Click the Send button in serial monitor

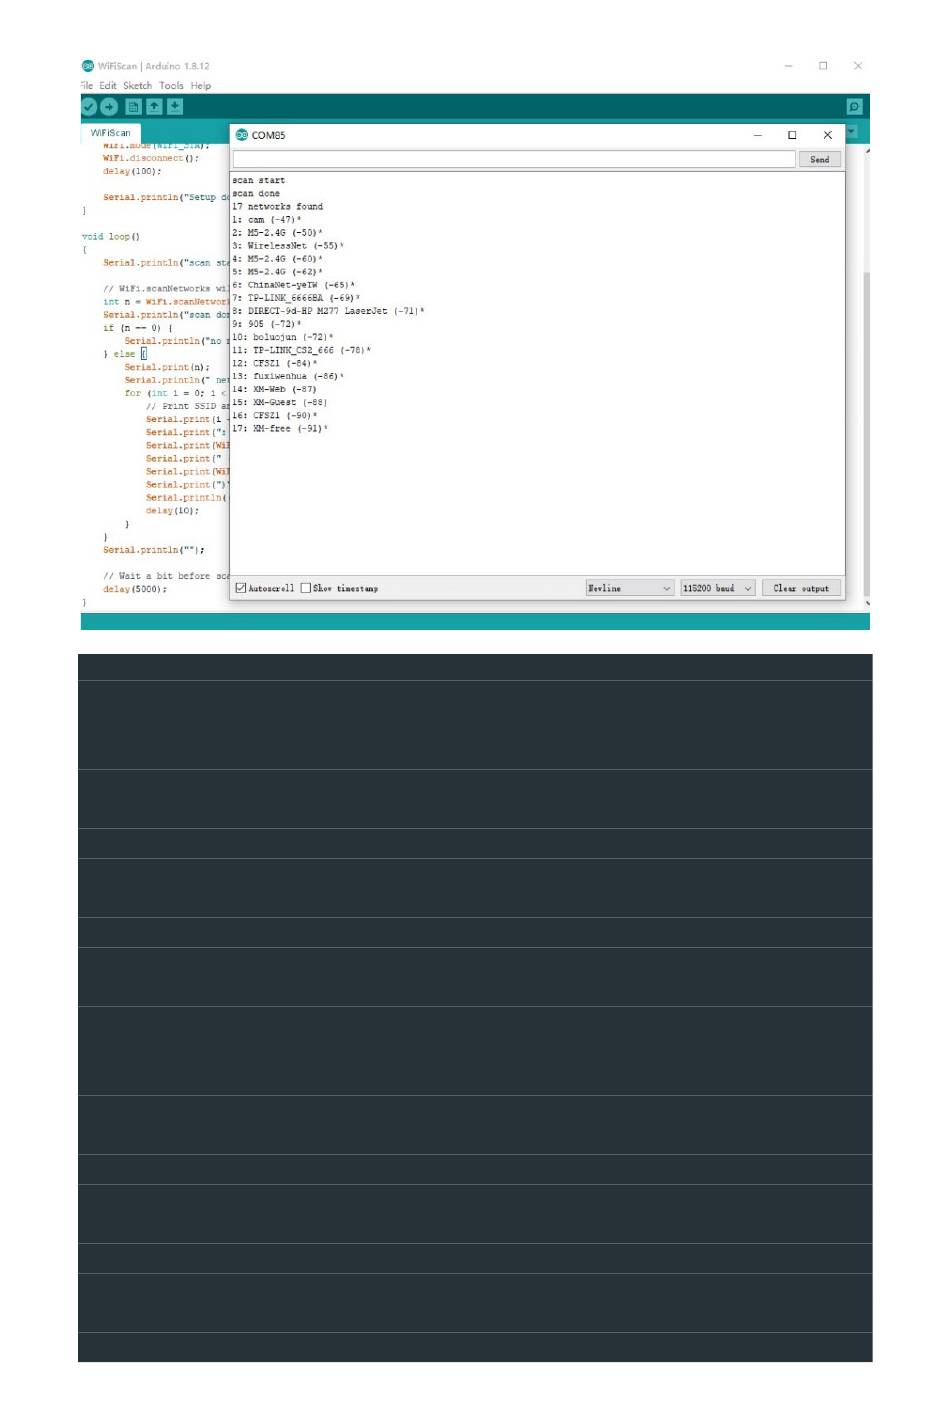(819, 159)
